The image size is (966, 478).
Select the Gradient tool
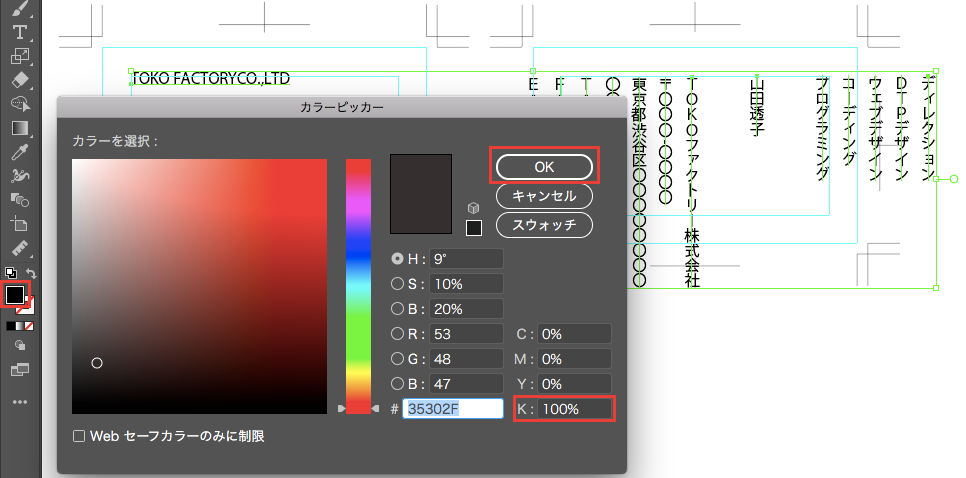click(19, 128)
